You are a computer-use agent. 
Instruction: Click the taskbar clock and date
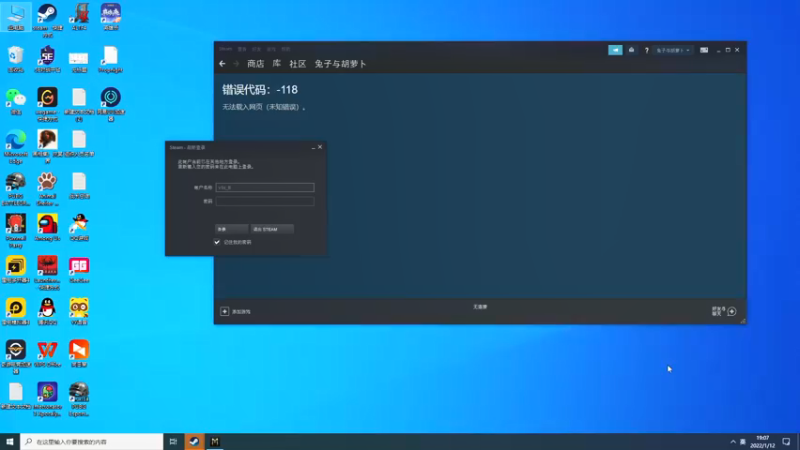coord(763,442)
